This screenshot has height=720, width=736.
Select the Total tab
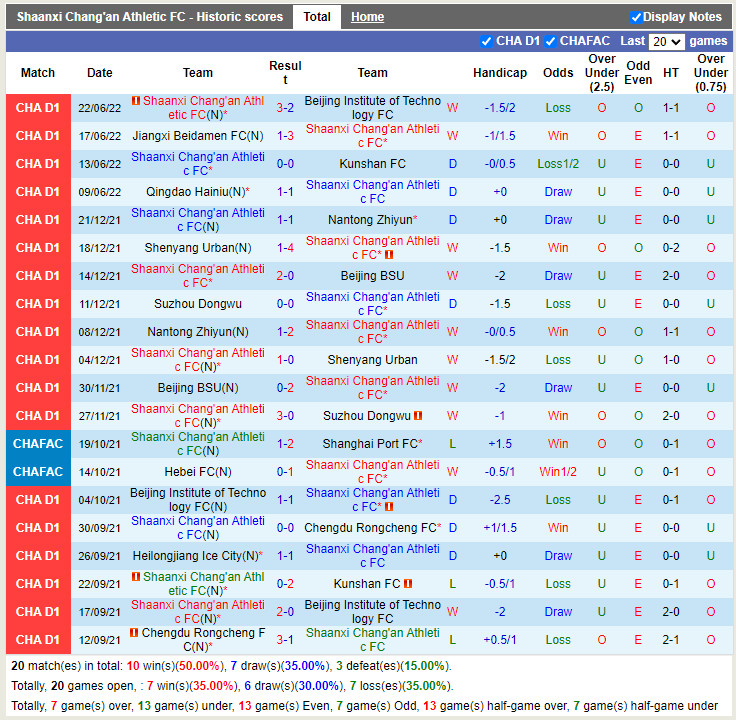317,17
